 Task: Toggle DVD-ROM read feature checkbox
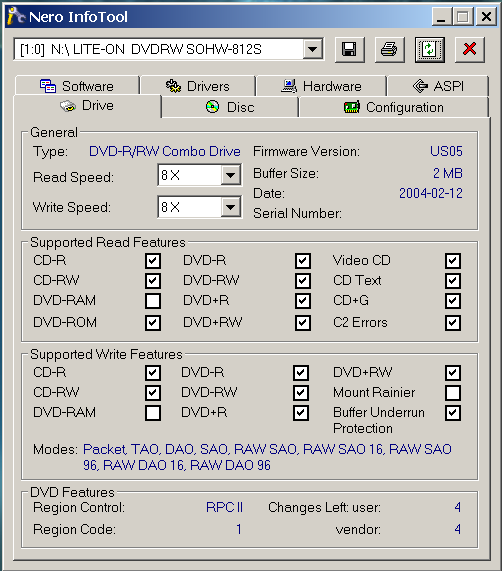pyautogui.click(x=153, y=323)
